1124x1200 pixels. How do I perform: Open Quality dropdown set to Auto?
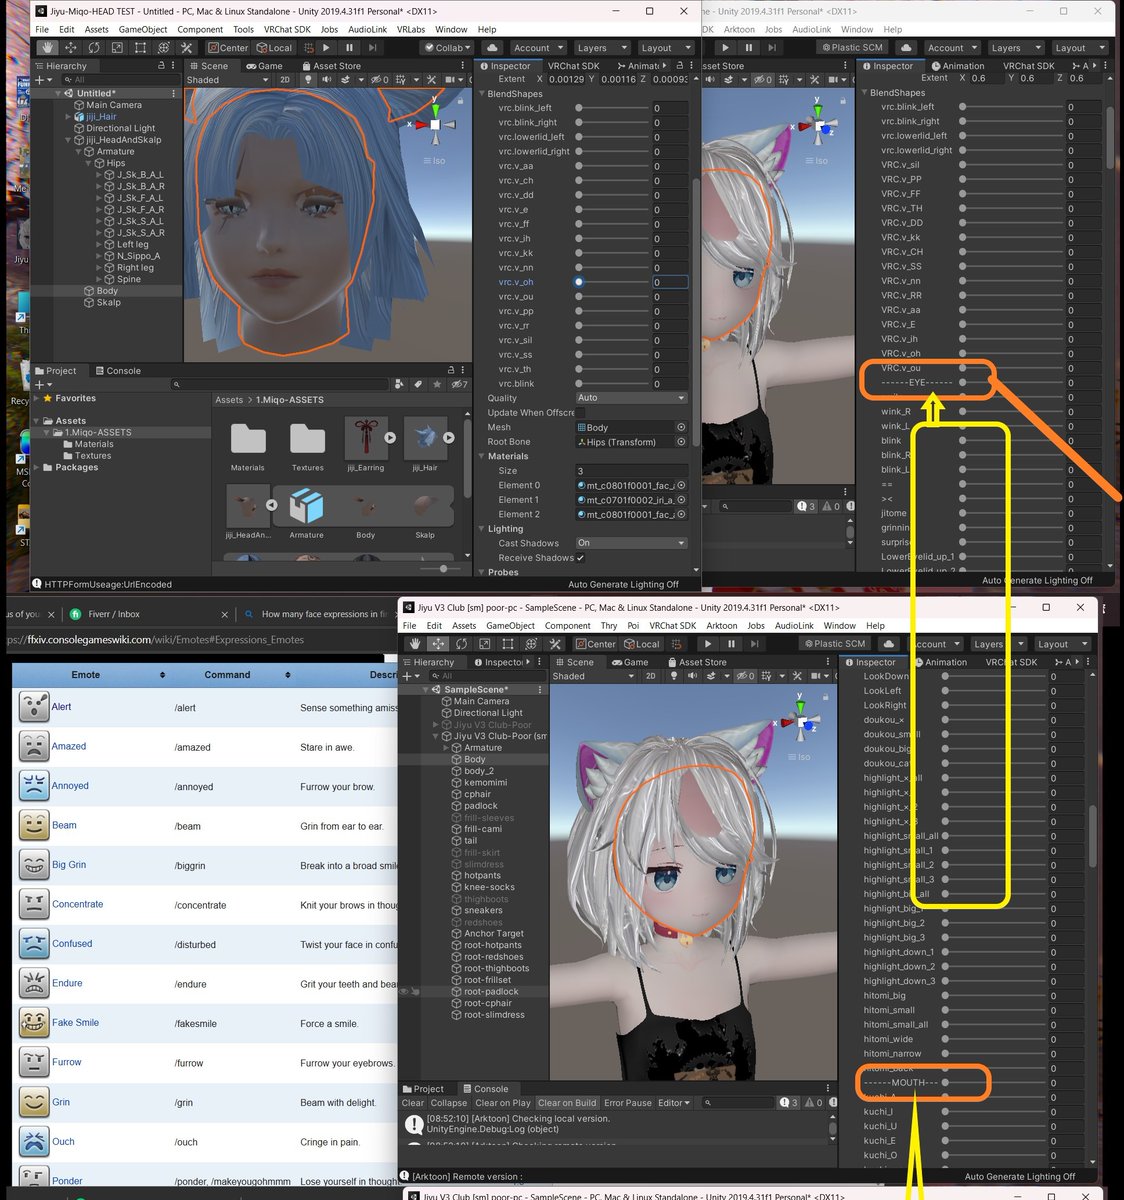tap(631, 398)
